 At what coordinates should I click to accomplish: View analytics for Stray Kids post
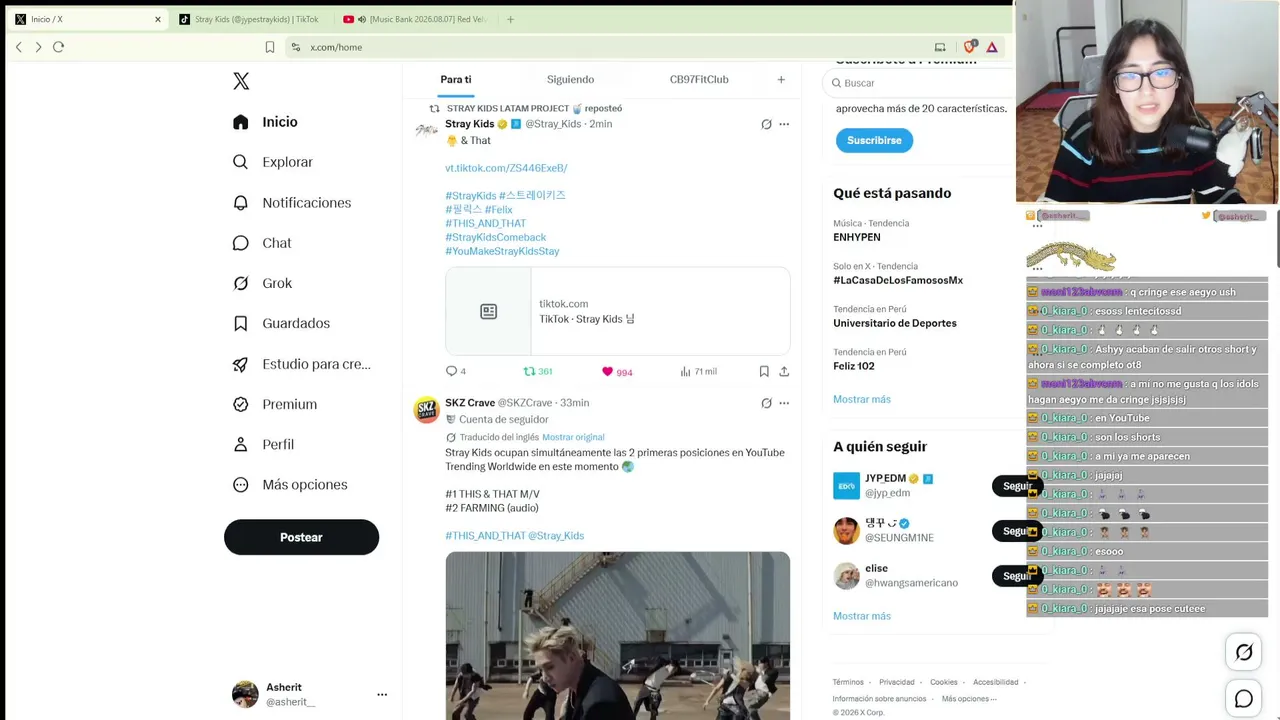(x=698, y=371)
